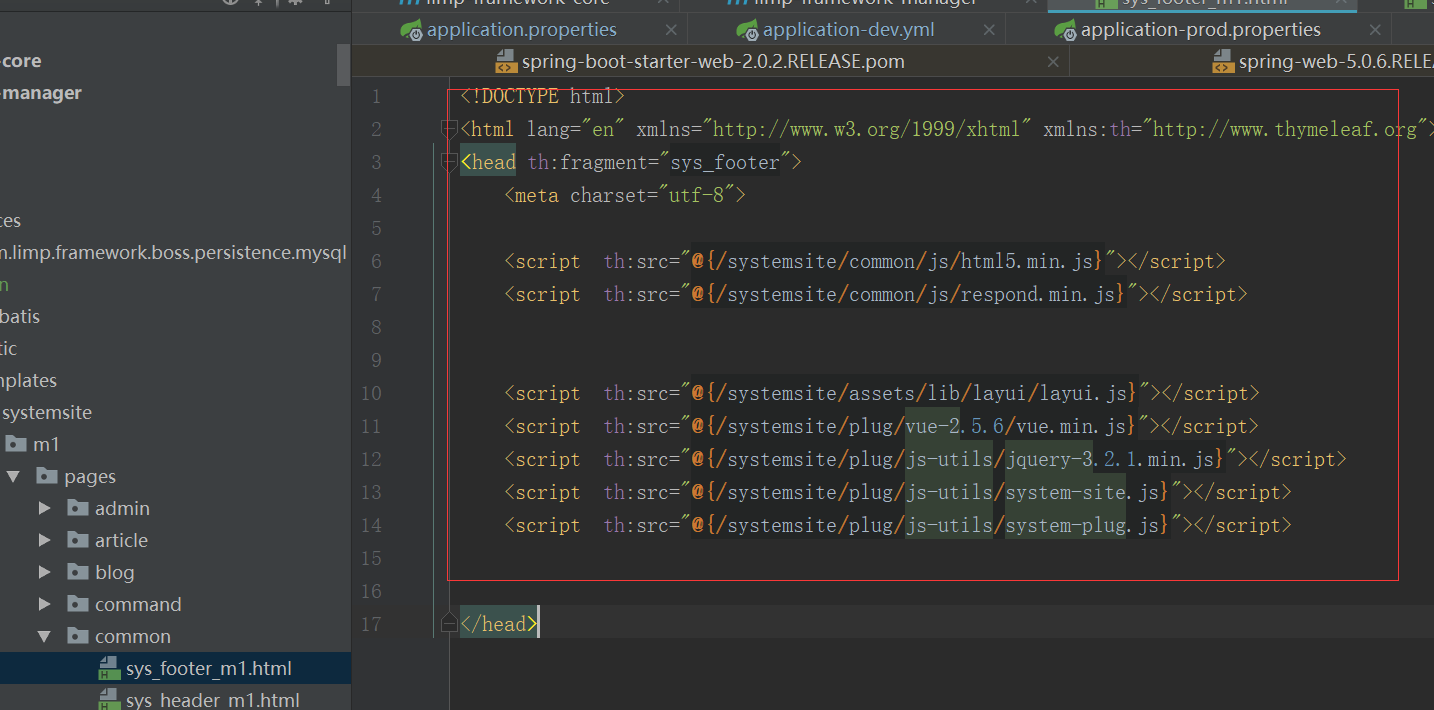Click the system-plug.js text on line 14
1434x710 pixels.
pos(1083,525)
